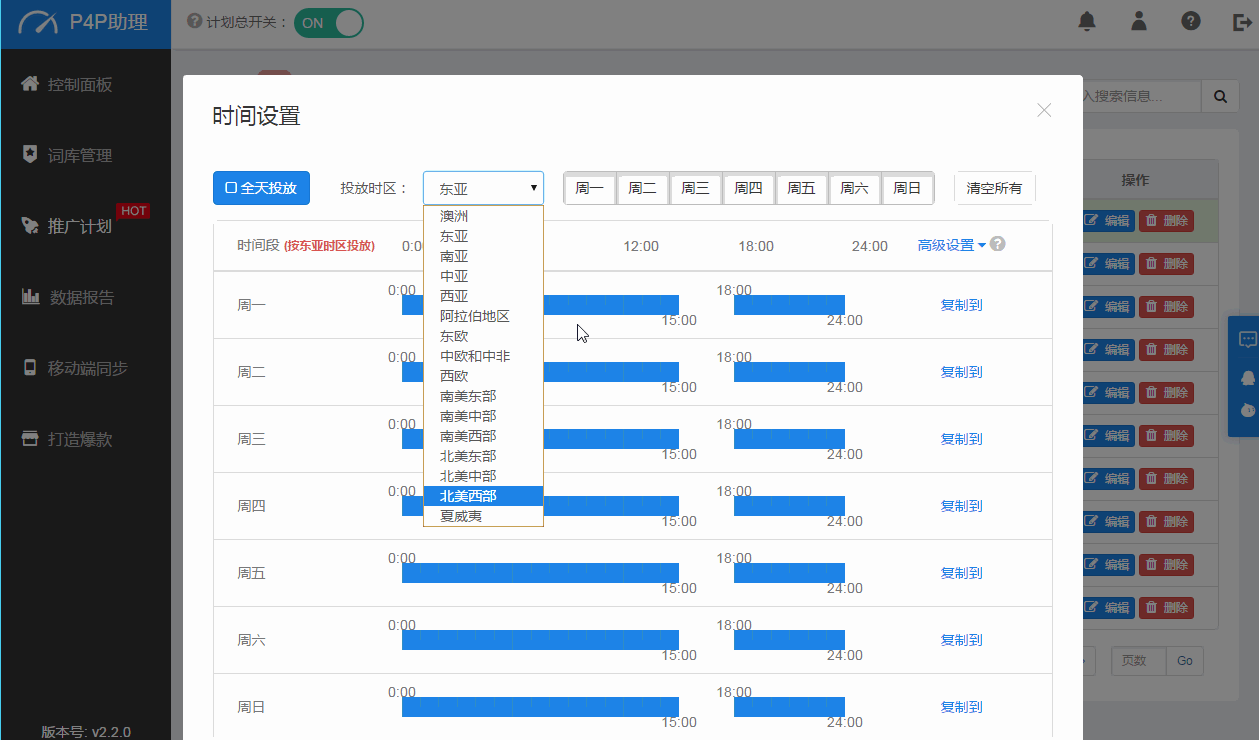1259x740 pixels.
Task: Click 复制到 link for 周一
Action: point(961,305)
